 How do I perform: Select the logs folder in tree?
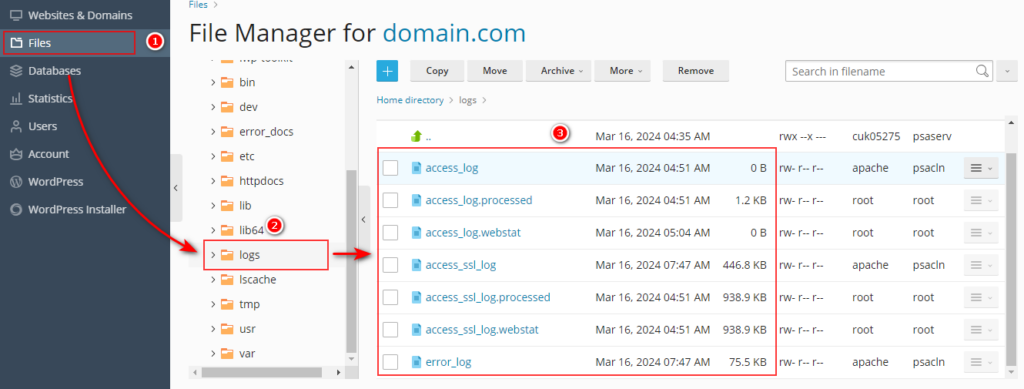coord(249,255)
